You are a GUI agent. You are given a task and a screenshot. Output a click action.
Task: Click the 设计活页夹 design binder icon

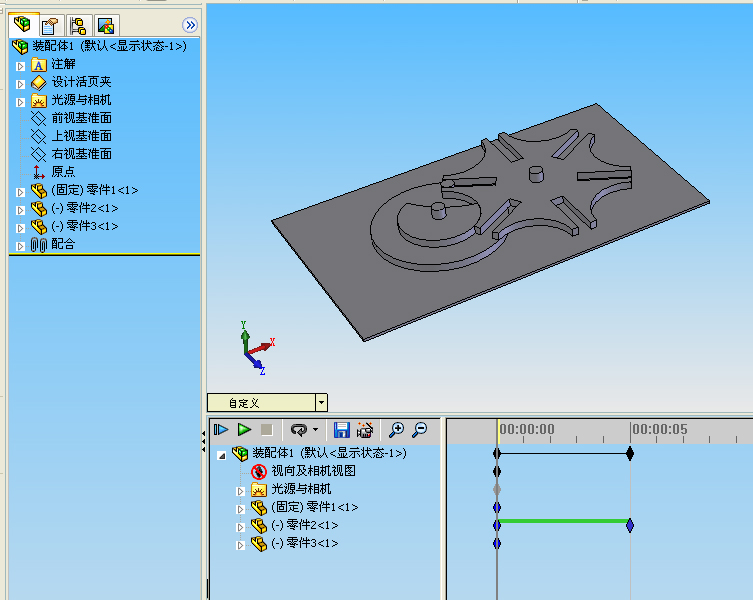pos(38,83)
